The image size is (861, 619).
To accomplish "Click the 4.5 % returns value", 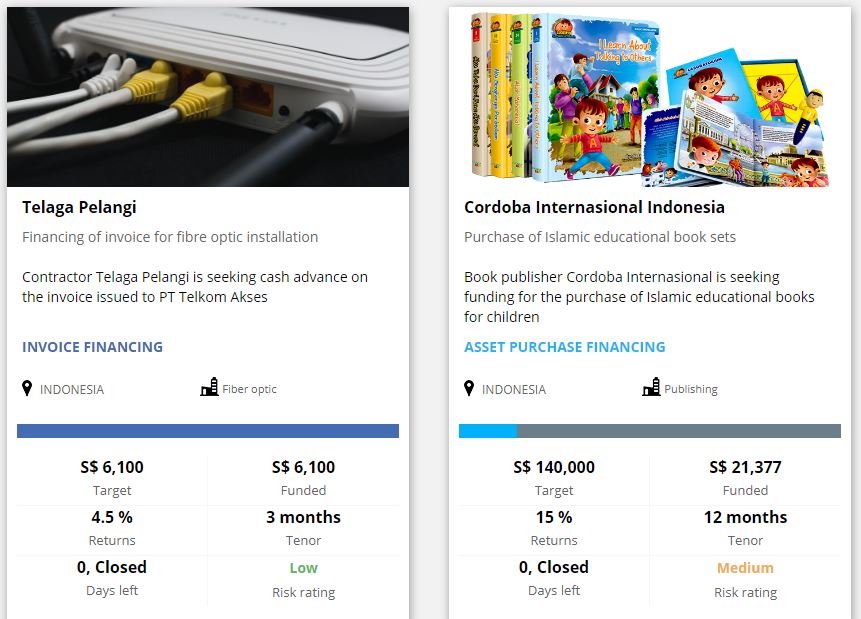I will click(112, 517).
